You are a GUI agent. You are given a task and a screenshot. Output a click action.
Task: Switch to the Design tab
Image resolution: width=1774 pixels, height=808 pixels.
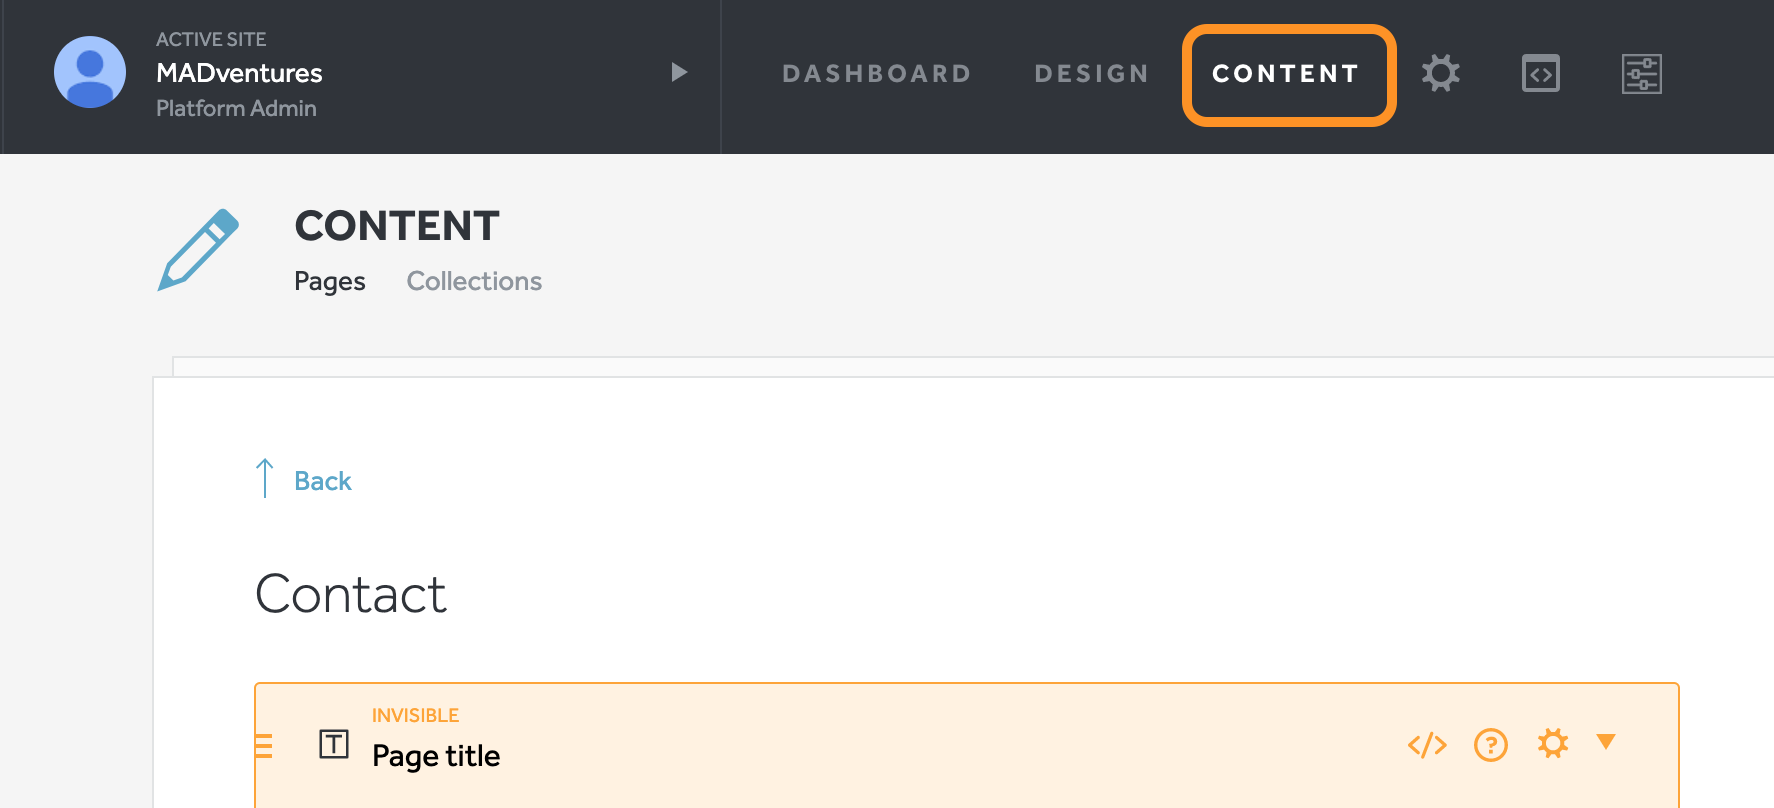[x=1091, y=74]
